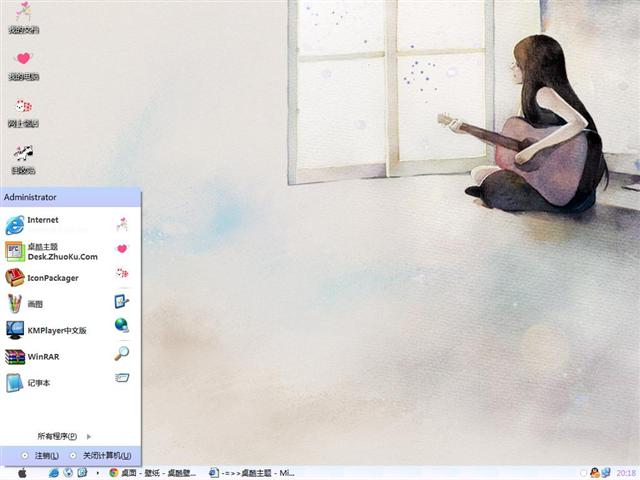Open control panel icon in Start menu
This screenshot has height=480, width=640.
[122, 302]
